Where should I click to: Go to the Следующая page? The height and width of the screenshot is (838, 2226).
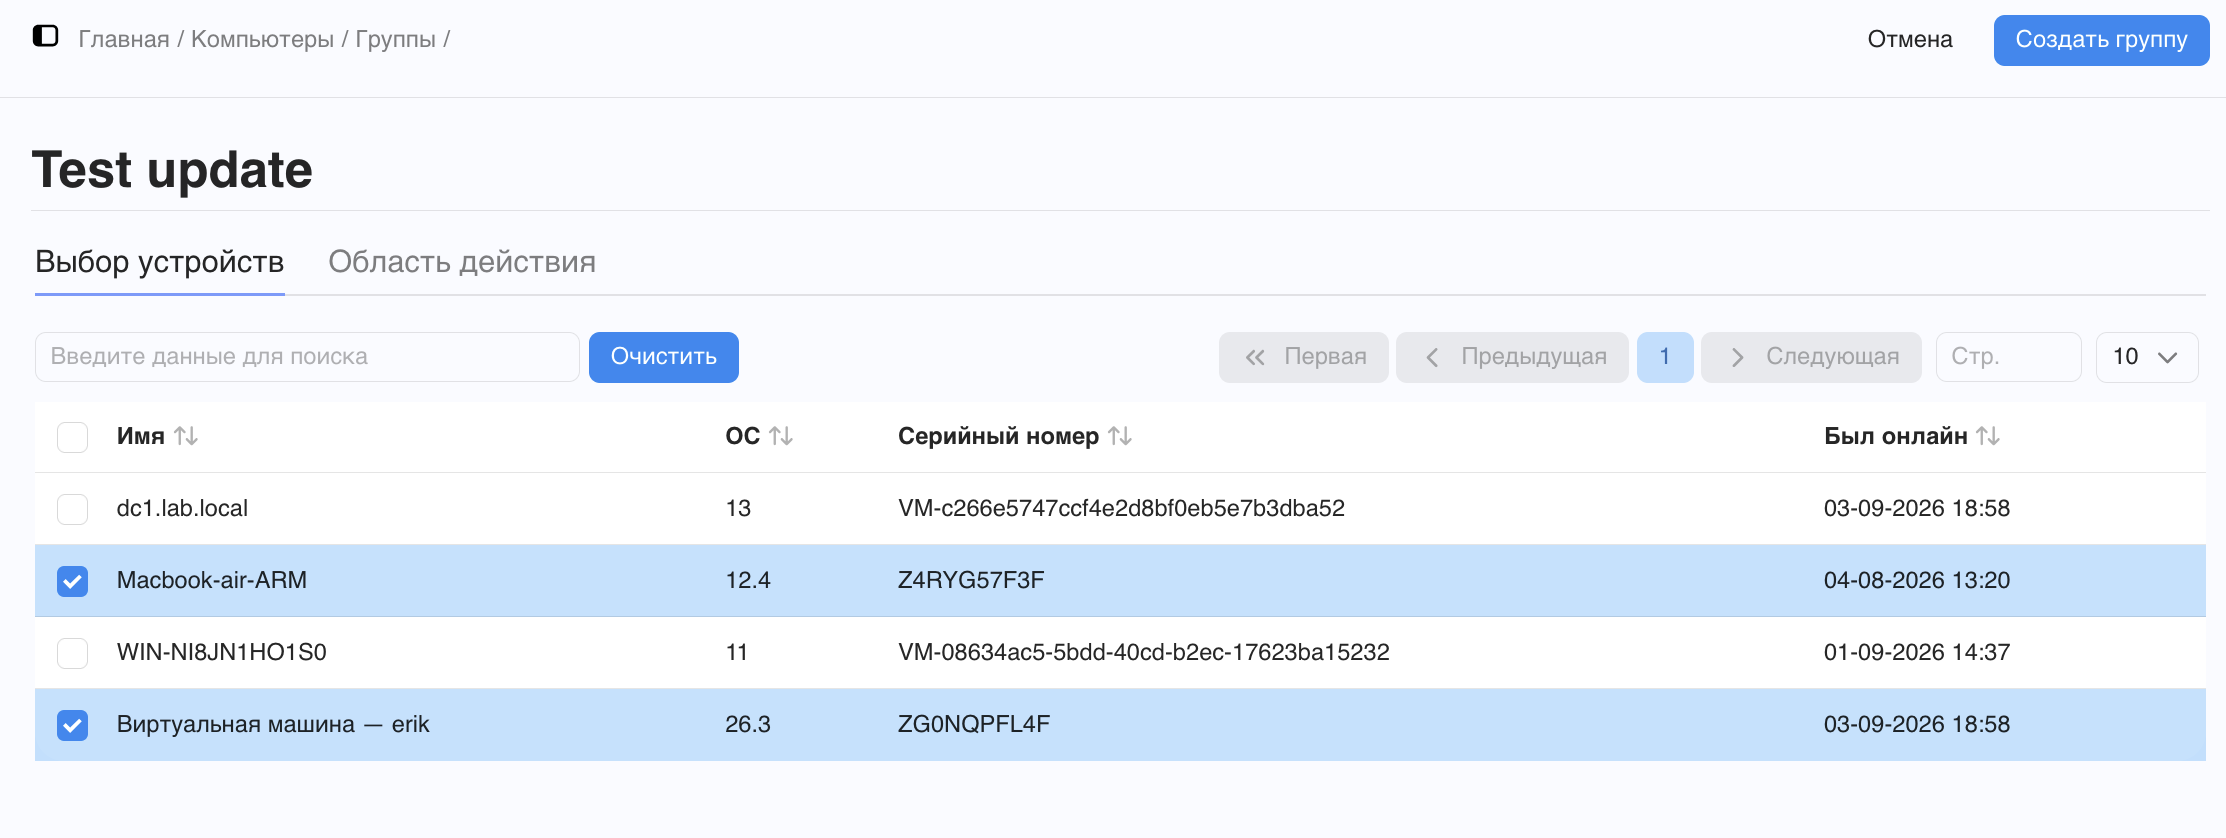(1811, 357)
